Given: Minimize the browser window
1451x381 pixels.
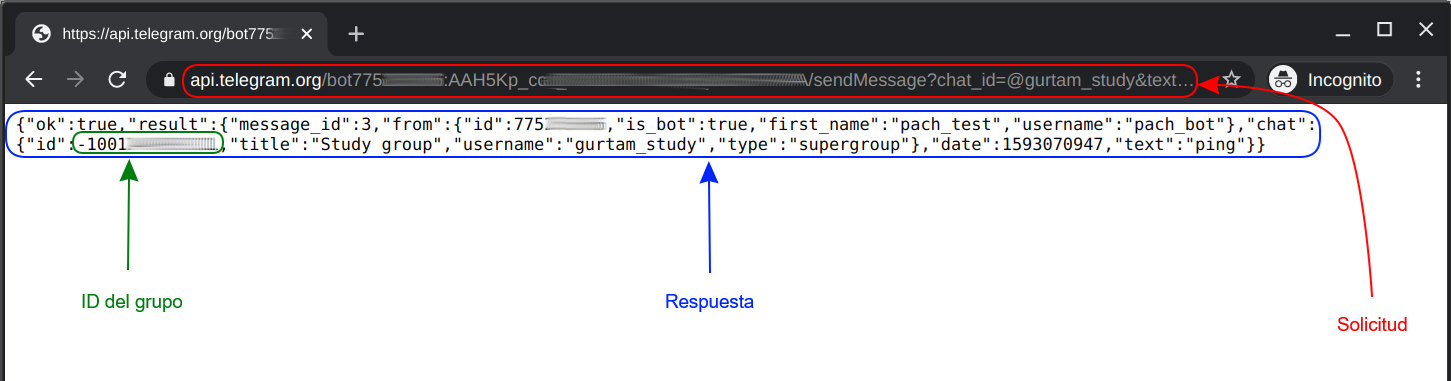Looking at the screenshot, I should coord(1342,30).
